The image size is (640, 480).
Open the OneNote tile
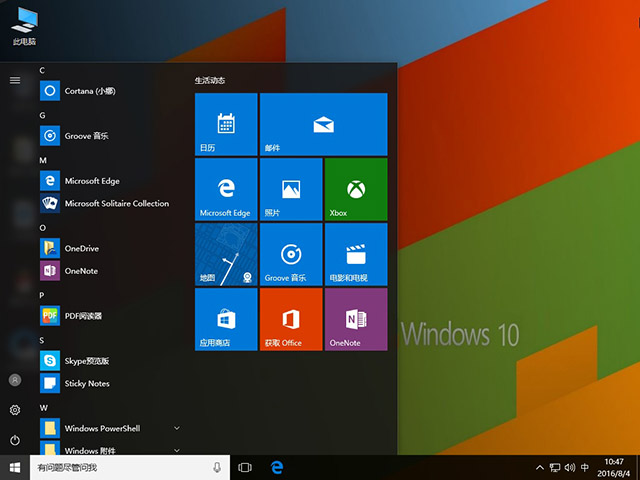(x=355, y=319)
